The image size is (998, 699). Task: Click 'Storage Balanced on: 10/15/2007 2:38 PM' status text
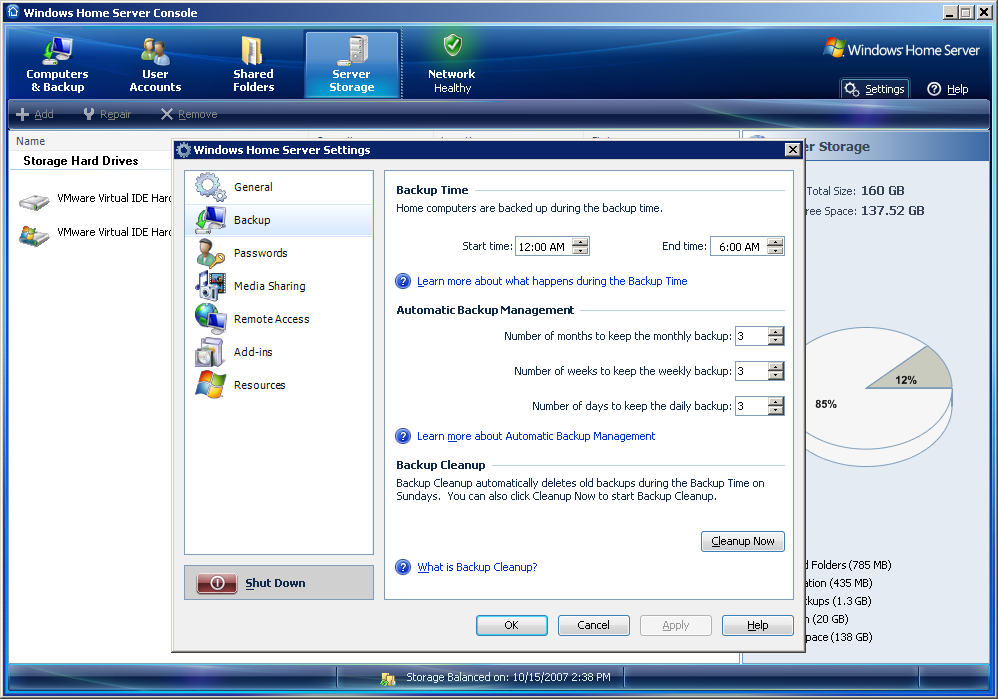coord(508,677)
